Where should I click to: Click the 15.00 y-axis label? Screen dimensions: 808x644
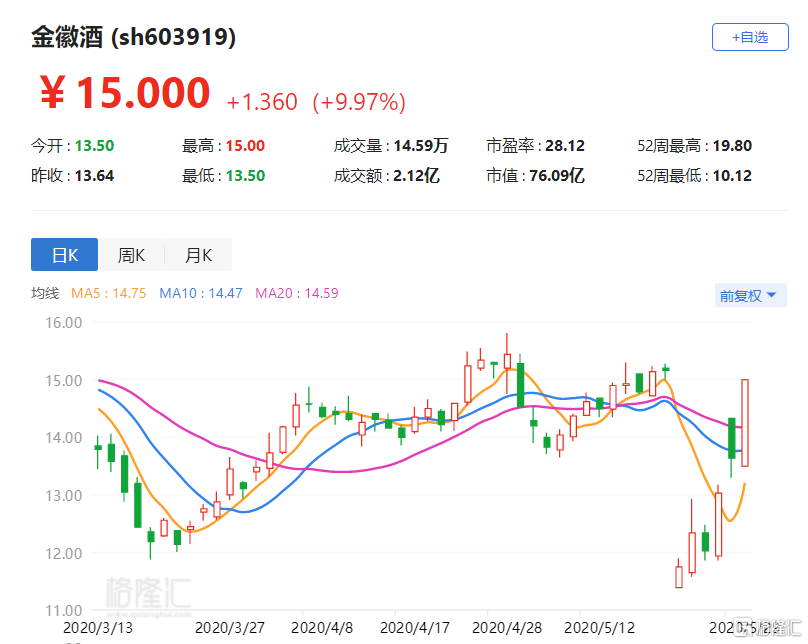63,380
